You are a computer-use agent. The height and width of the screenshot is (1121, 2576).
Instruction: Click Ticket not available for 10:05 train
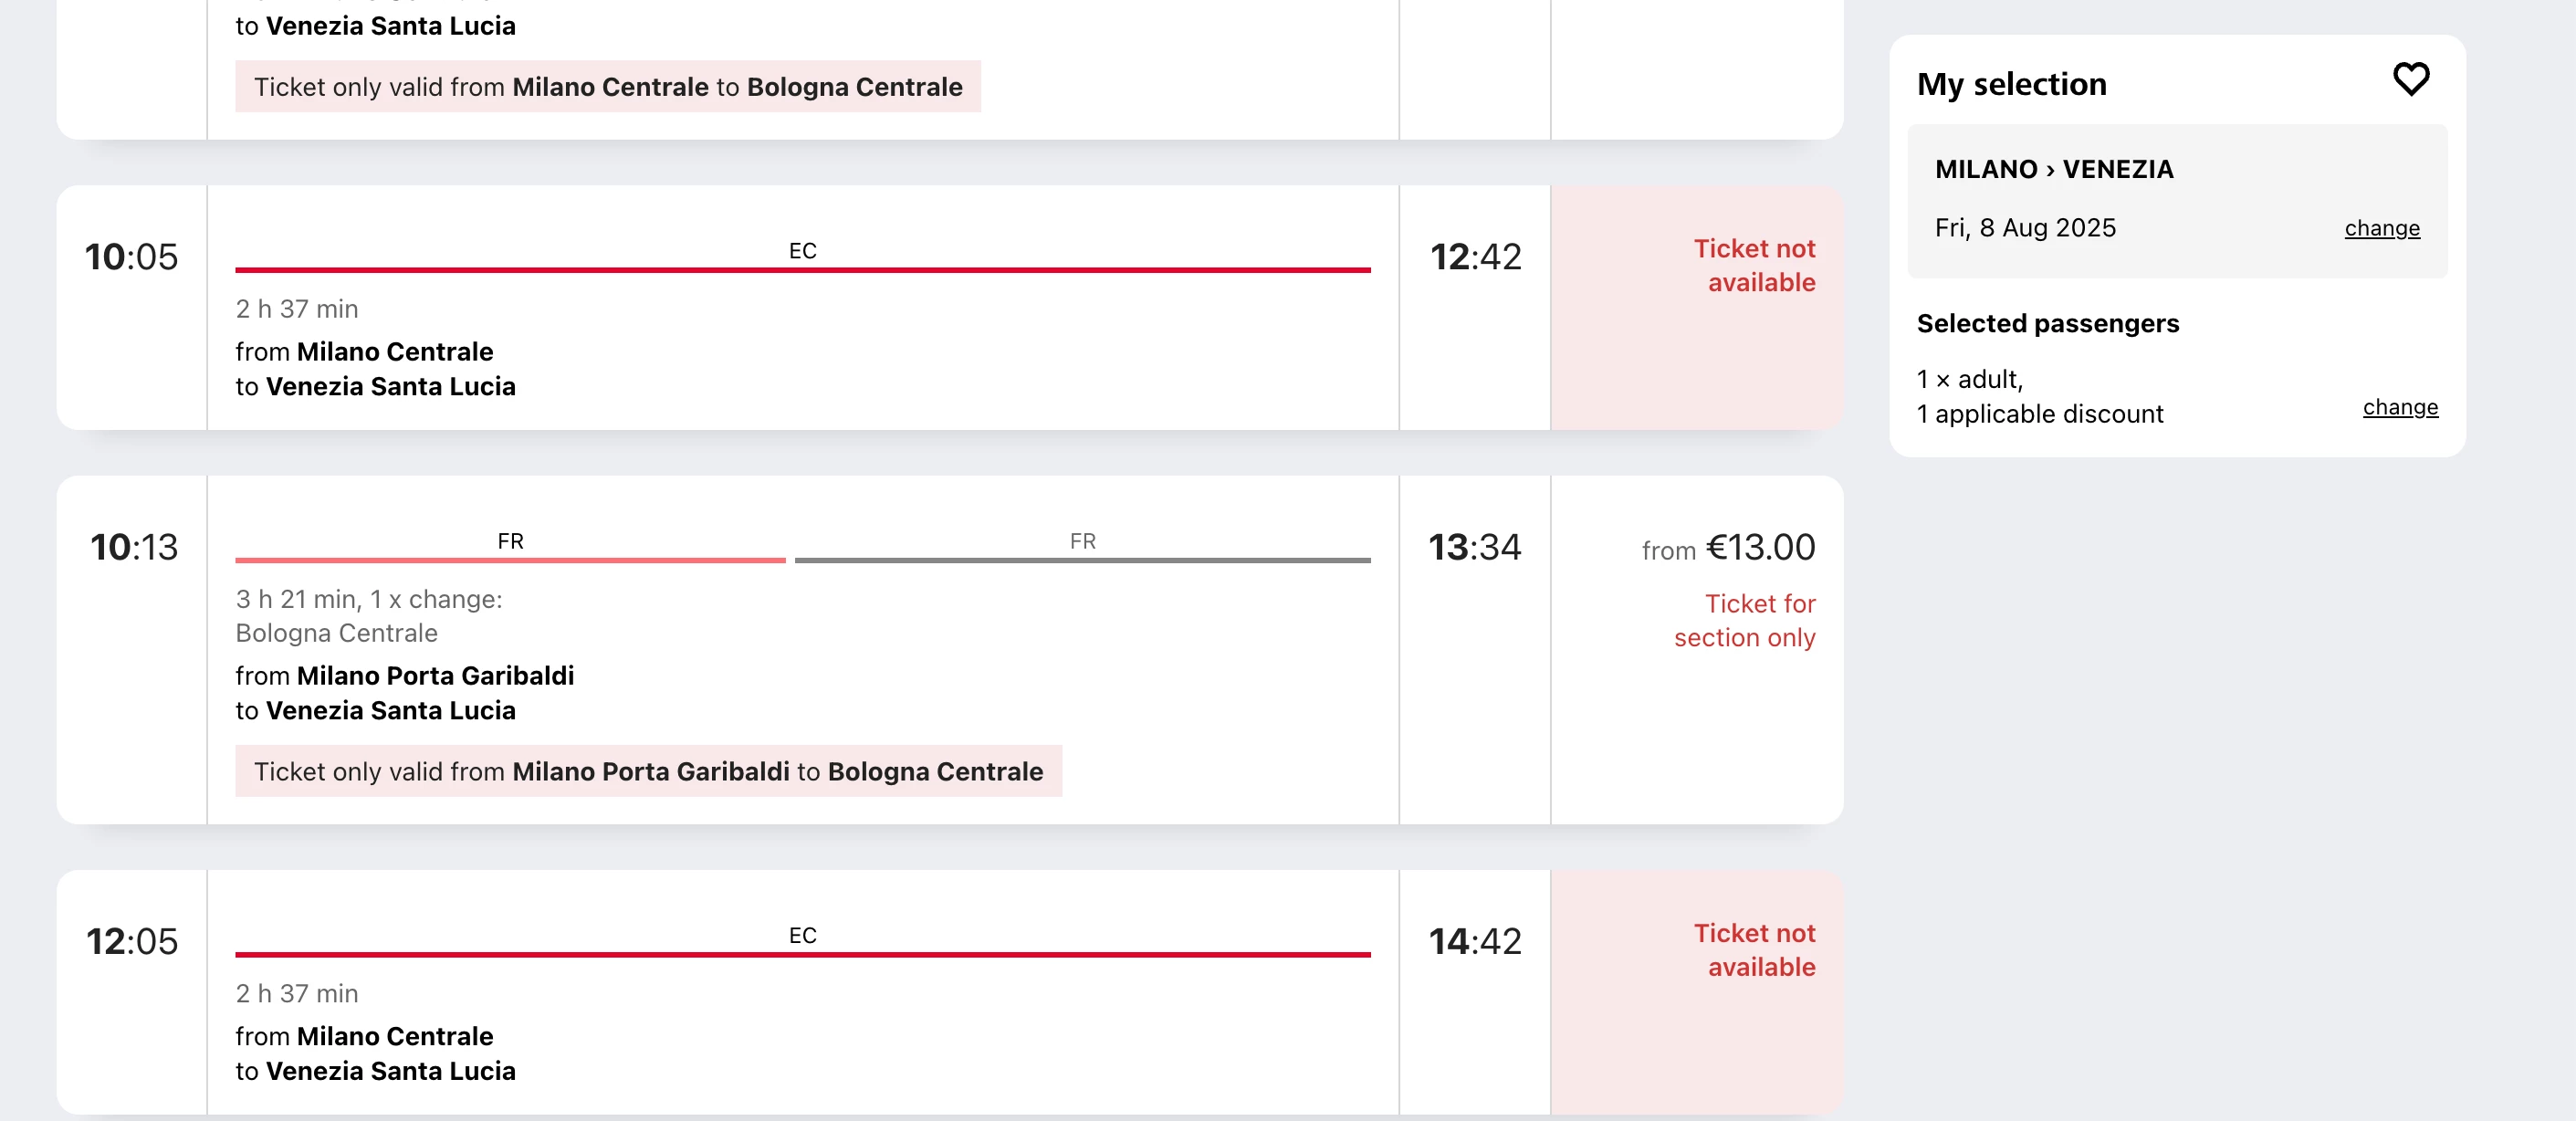click(1754, 265)
